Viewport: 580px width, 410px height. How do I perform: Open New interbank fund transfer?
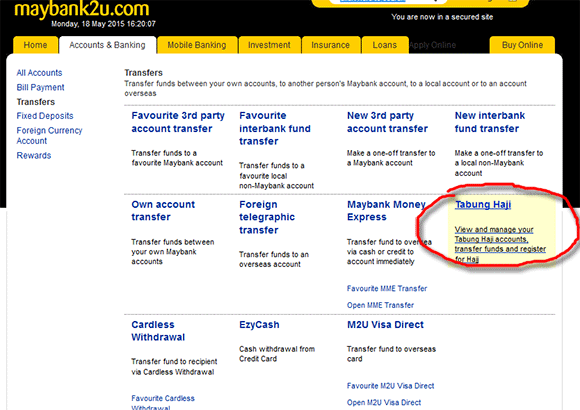click(490, 122)
